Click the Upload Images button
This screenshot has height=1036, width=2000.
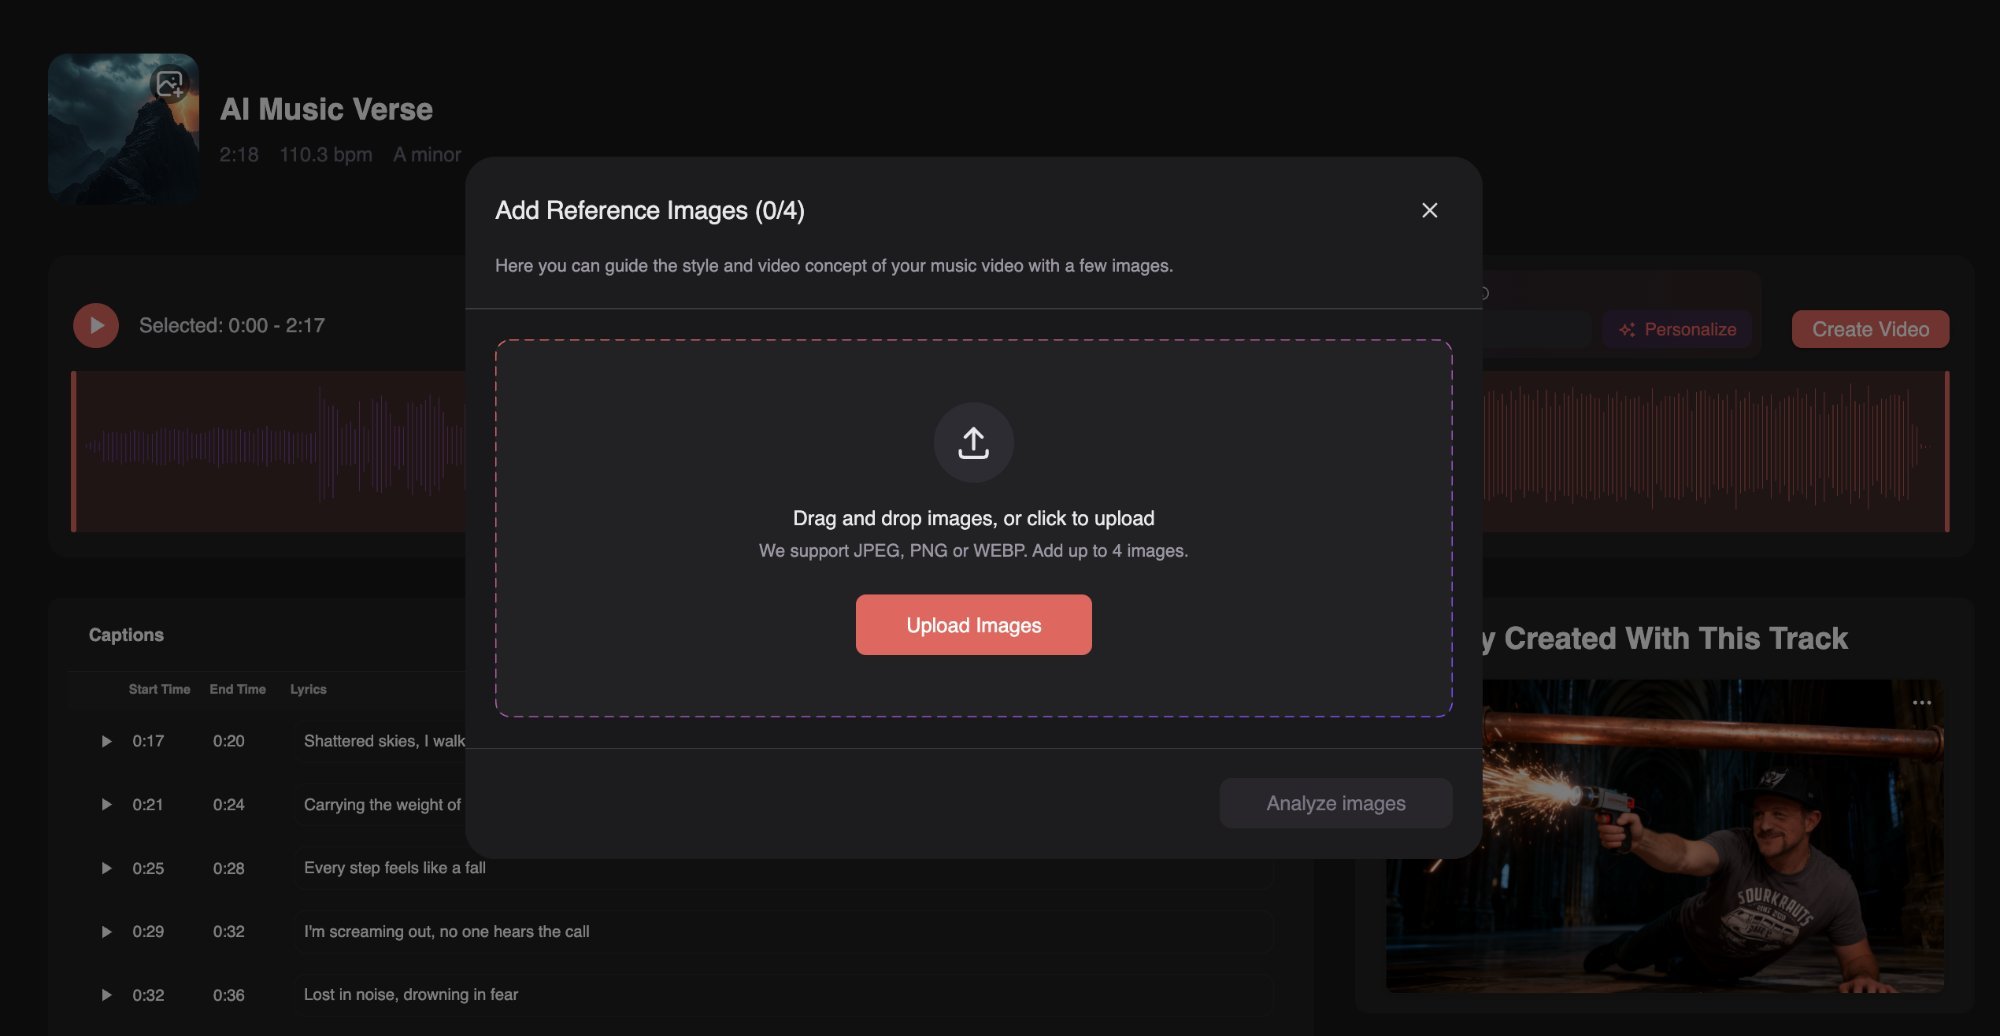pos(973,624)
